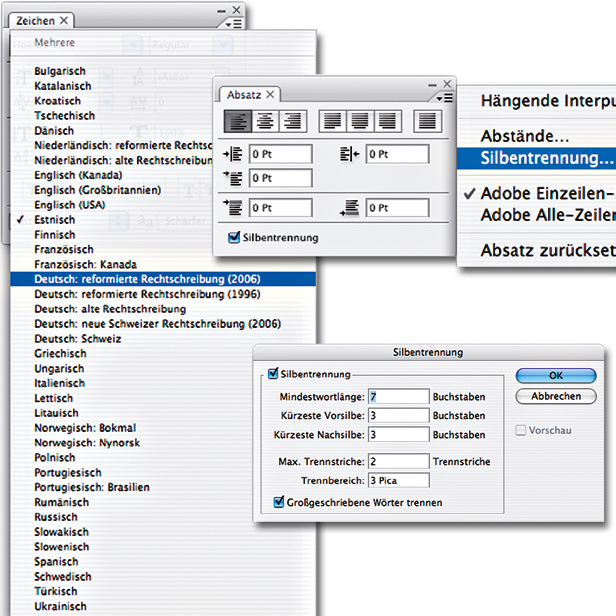Image resolution: width=616 pixels, height=616 pixels.
Task: Align paragraph text right in Absatz panel
Action: coord(293,121)
